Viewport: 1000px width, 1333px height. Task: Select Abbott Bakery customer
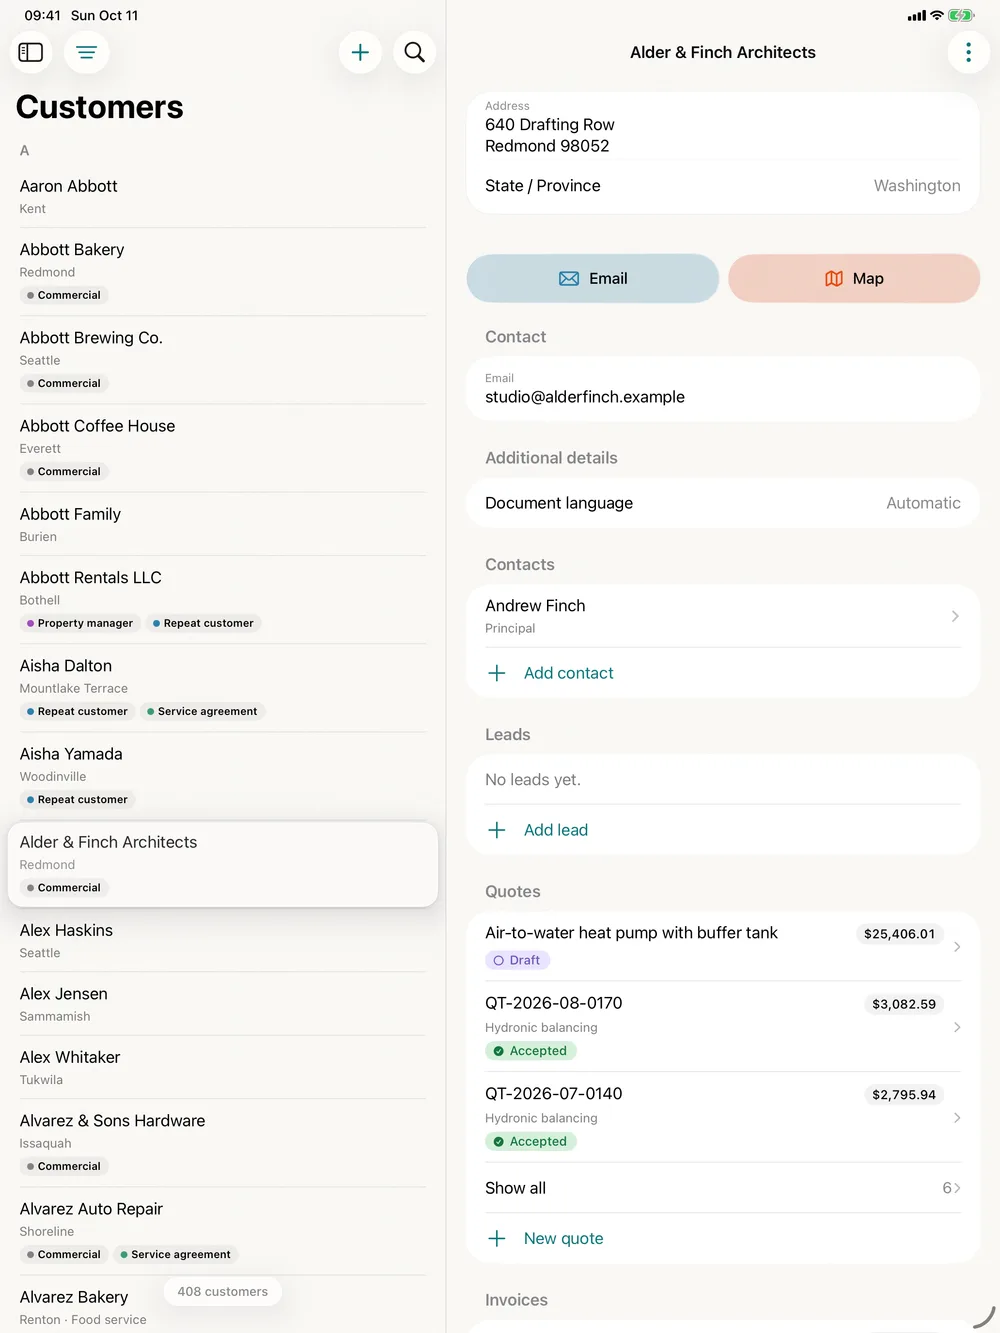[223, 272]
